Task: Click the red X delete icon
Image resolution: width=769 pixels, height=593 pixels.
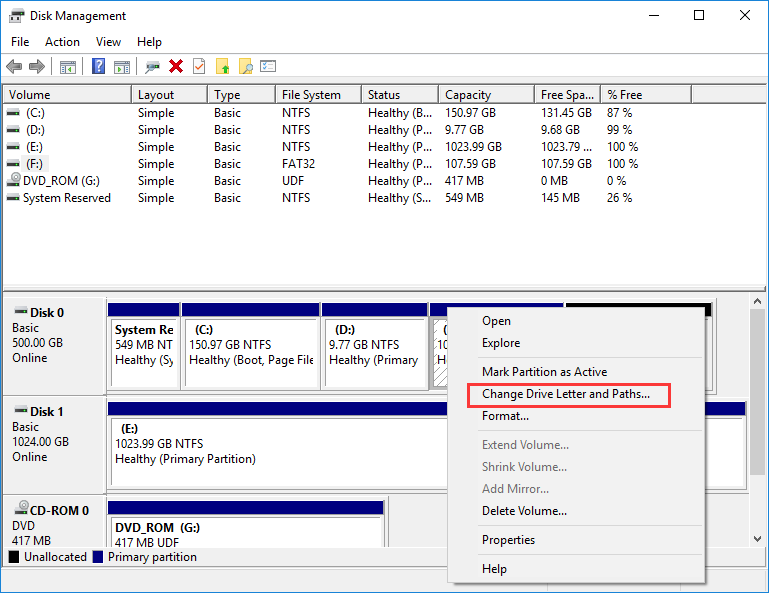Action: click(x=176, y=66)
